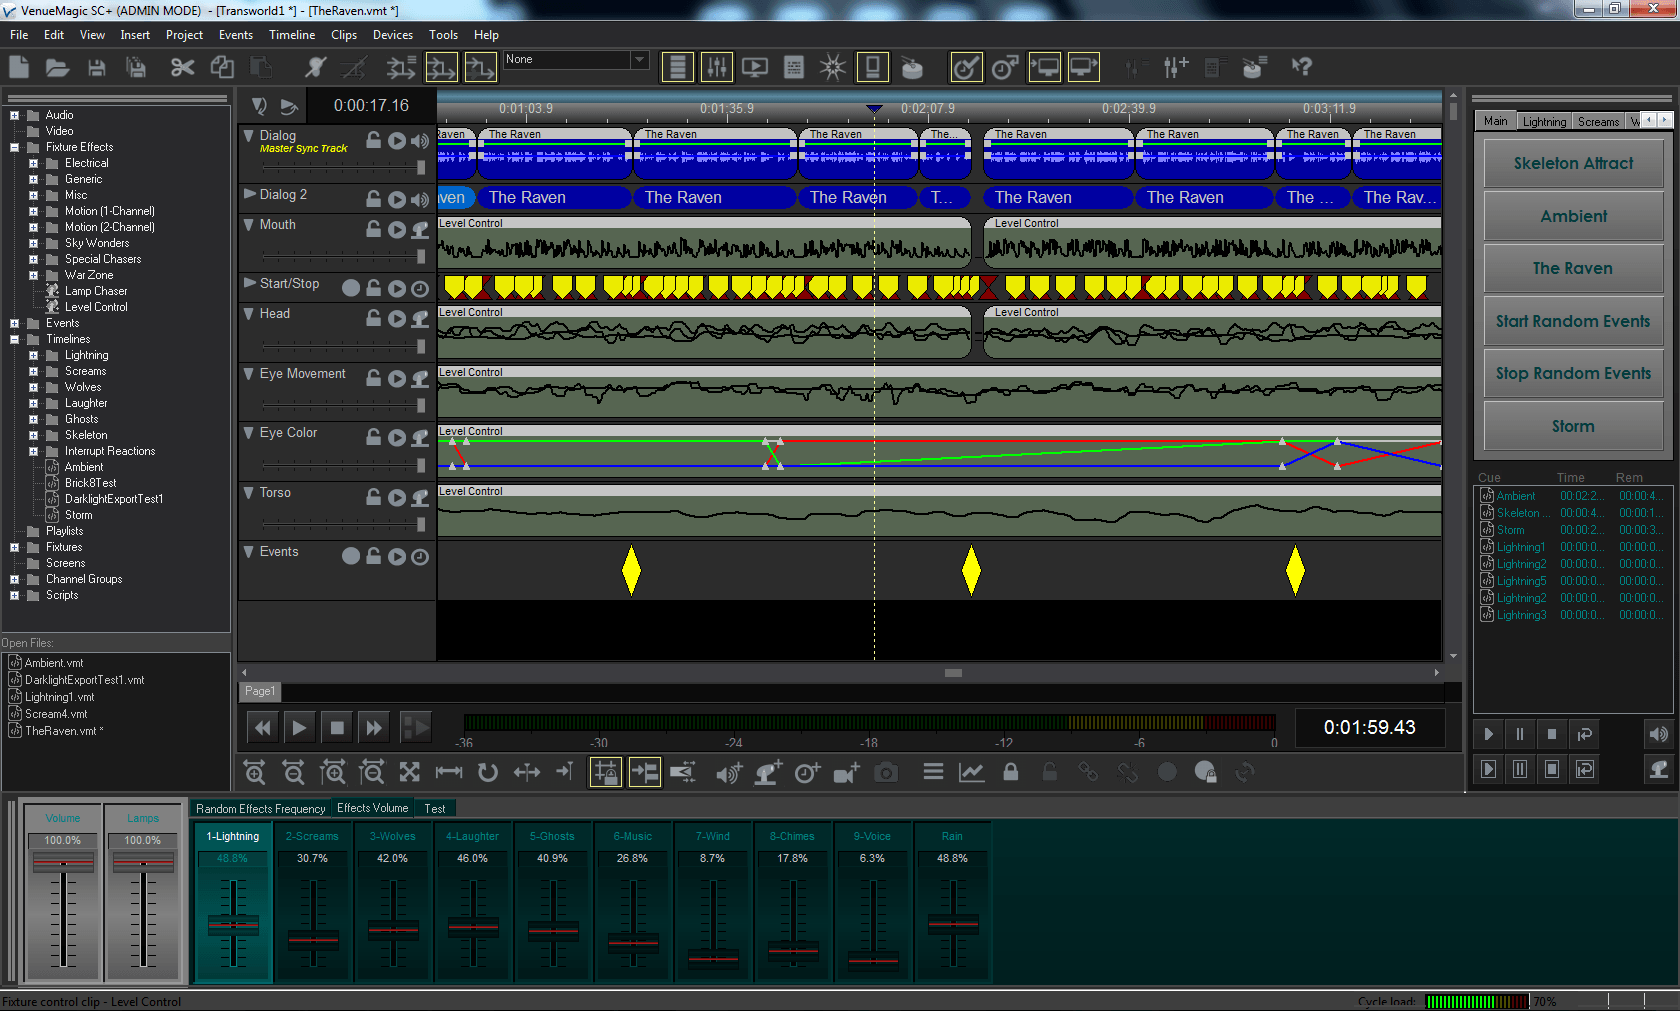Collapse the Dialog track triangle
The width and height of the screenshot is (1680, 1011).
[x=250, y=135]
